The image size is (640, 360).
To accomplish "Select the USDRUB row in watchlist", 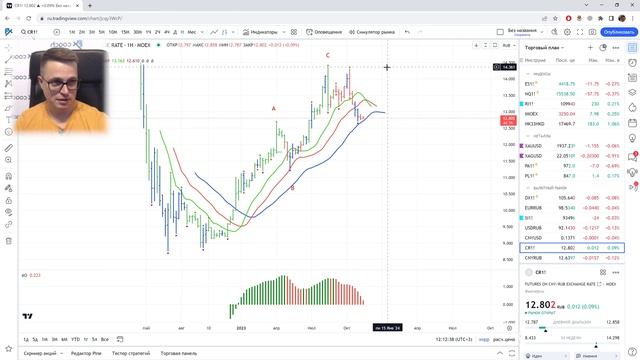I will pos(572,228).
